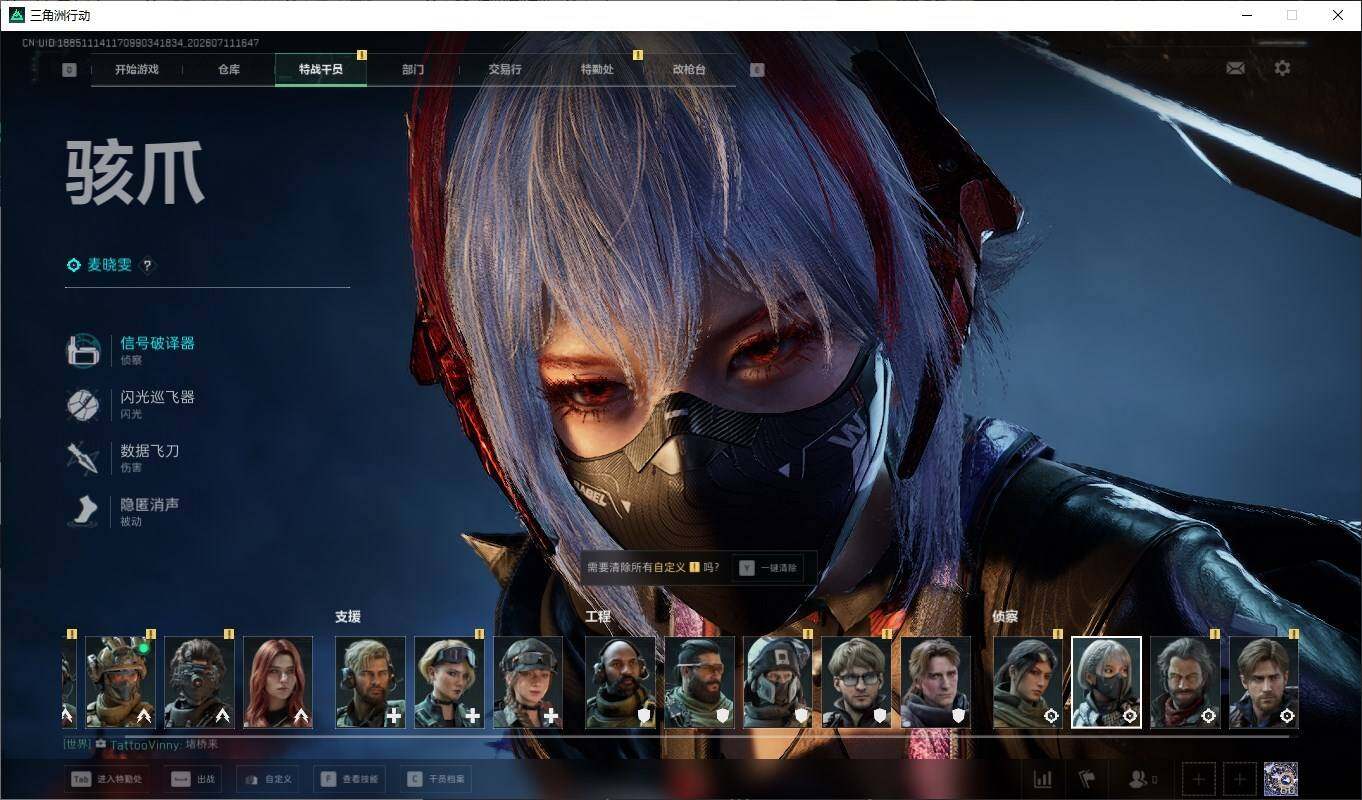Screen dimensions: 1362x800
Task: Pick the tan-helmet operator with green light
Action: click(x=120, y=682)
